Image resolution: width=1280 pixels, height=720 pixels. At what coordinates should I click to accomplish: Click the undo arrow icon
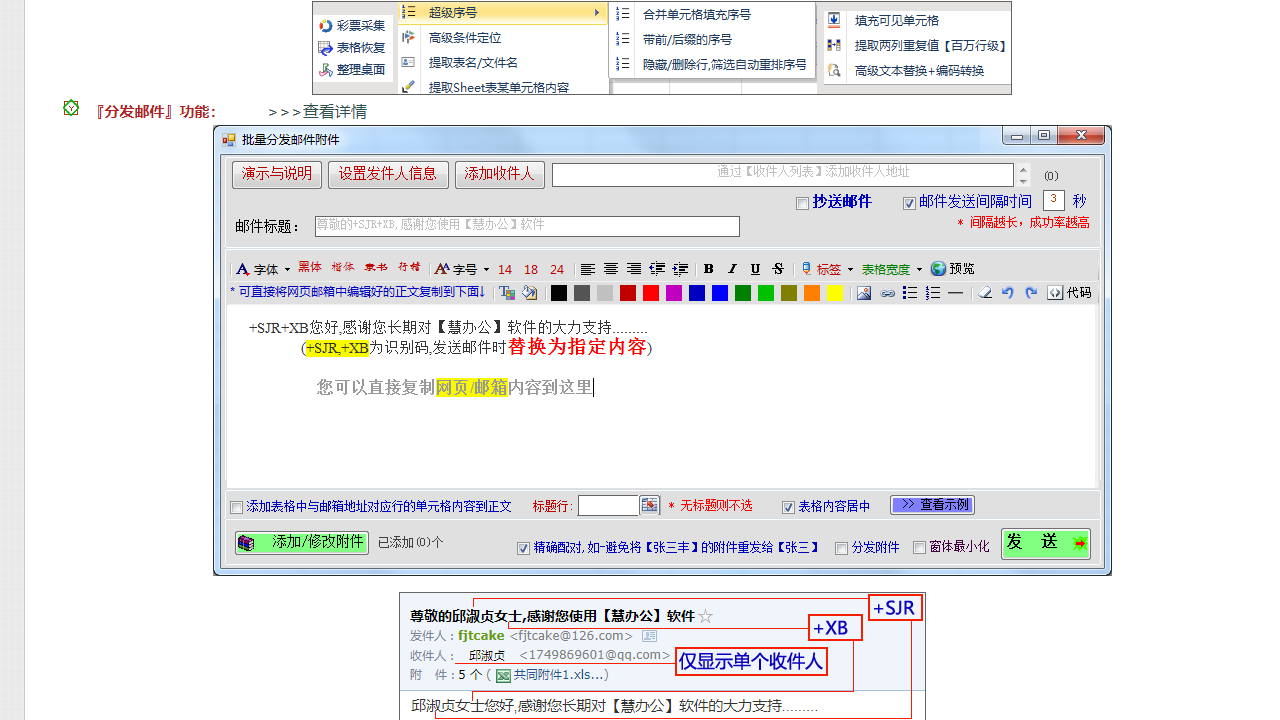pyautogui.click(x=1009, y=293)
